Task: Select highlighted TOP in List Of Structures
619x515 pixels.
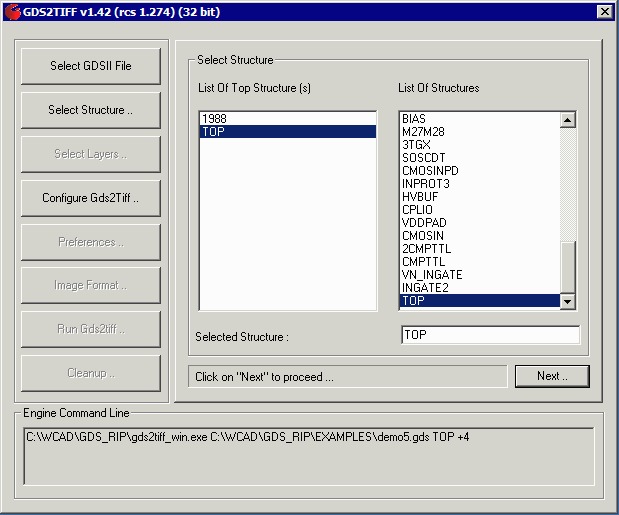Action: 480,301
